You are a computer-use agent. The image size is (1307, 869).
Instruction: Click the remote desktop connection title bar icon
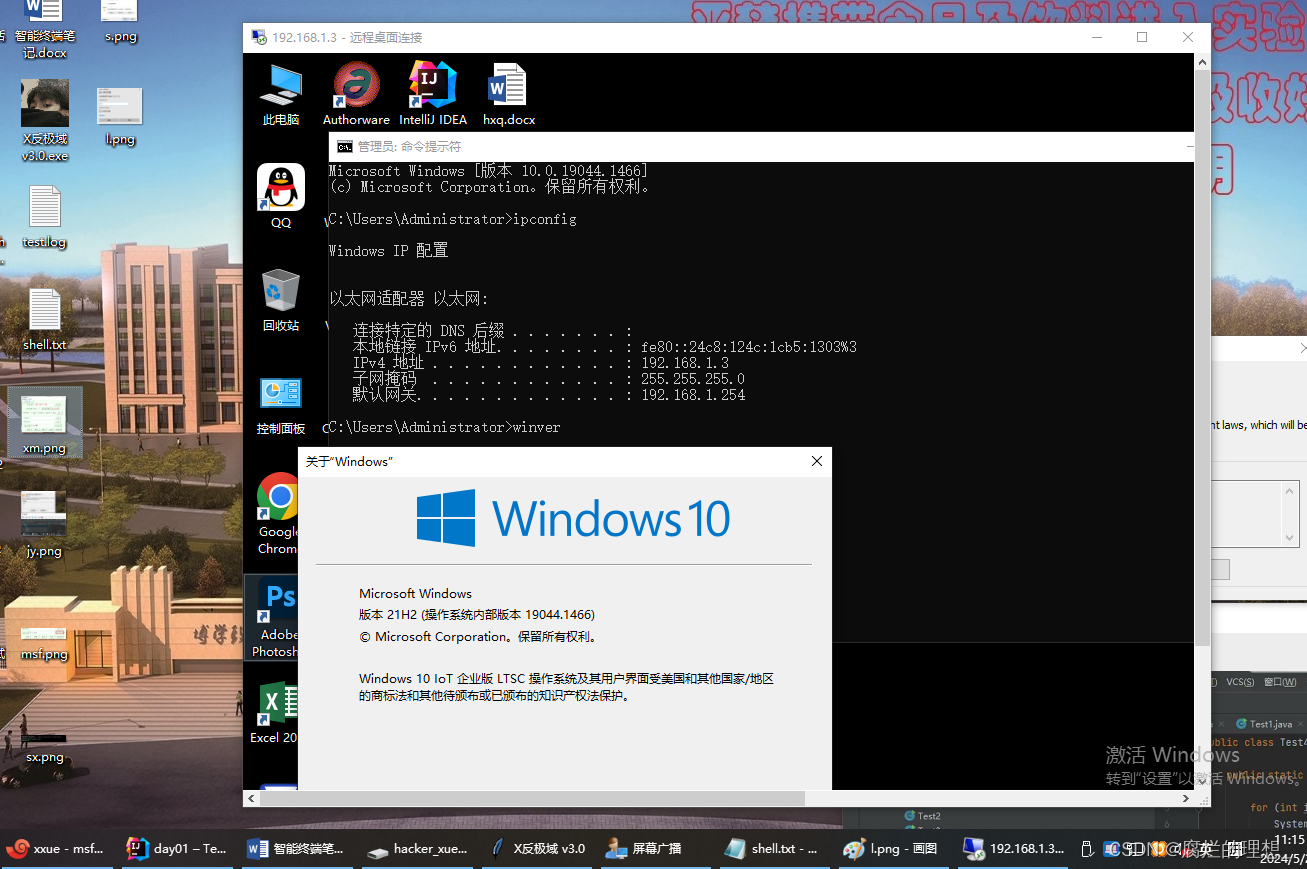click(x=259, y=37)
